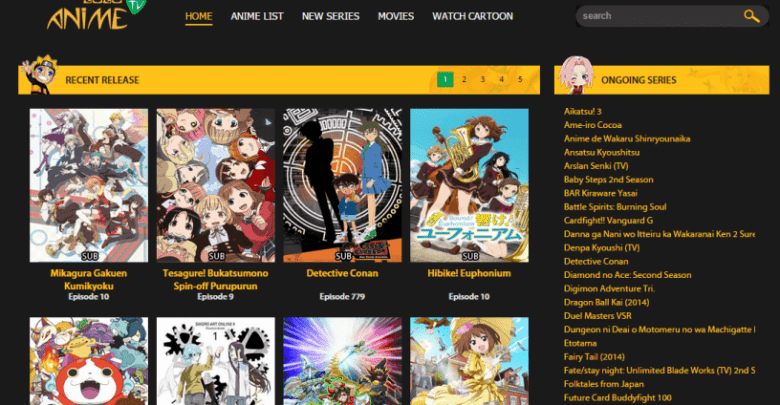Open Hibike! Euphonium poster thumbnail
Image resolution: width=780 pixels, height=405 pixels.
pos(469,186)
